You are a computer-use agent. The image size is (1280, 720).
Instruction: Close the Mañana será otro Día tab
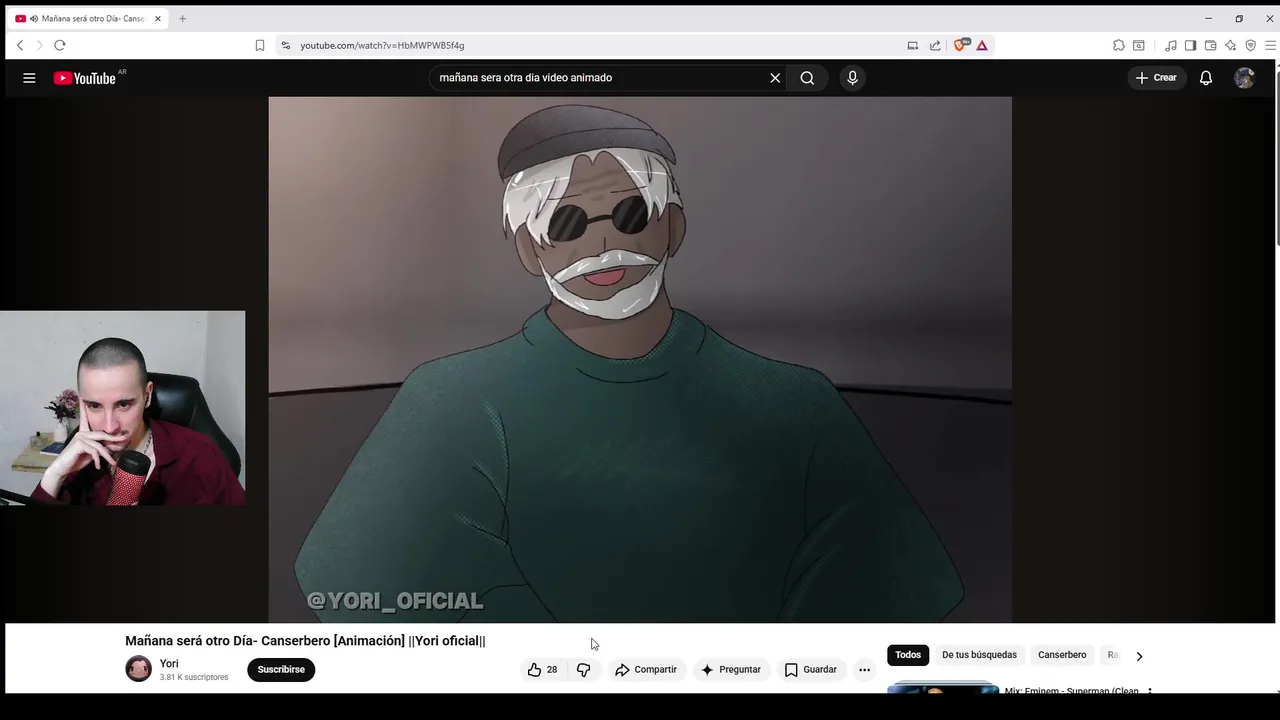[157, 18]
